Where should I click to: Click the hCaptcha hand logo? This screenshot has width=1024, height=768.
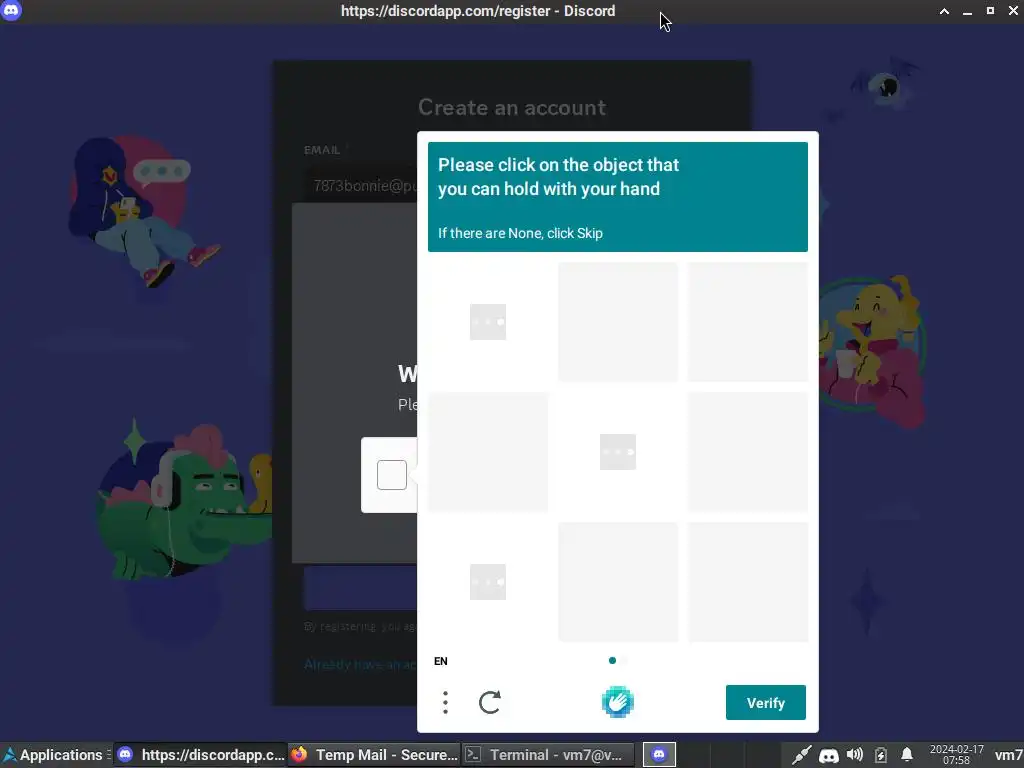[618, 702]
